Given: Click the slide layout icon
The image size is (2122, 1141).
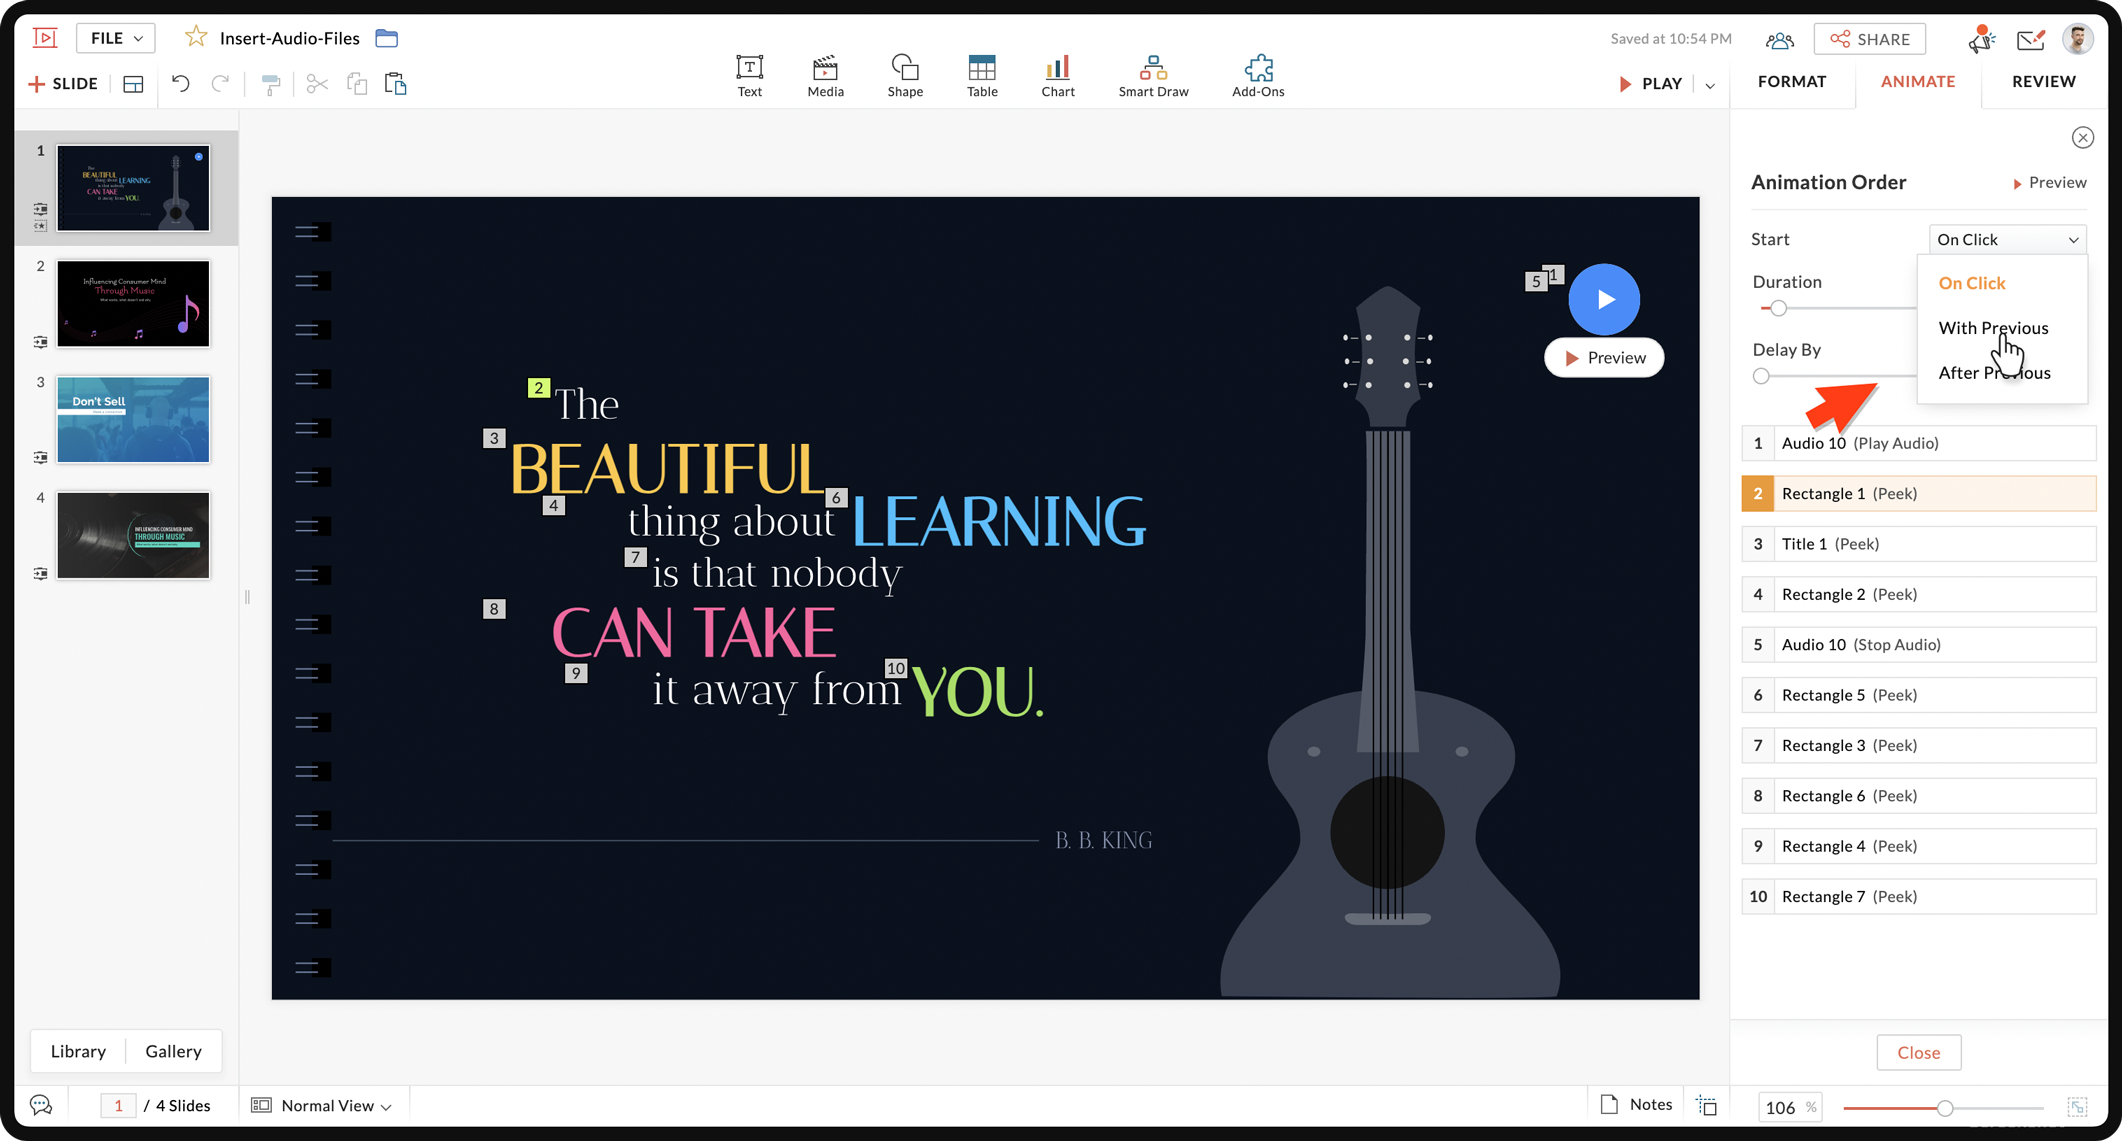Looking at the screenshot, I should [x=133, y=84].
